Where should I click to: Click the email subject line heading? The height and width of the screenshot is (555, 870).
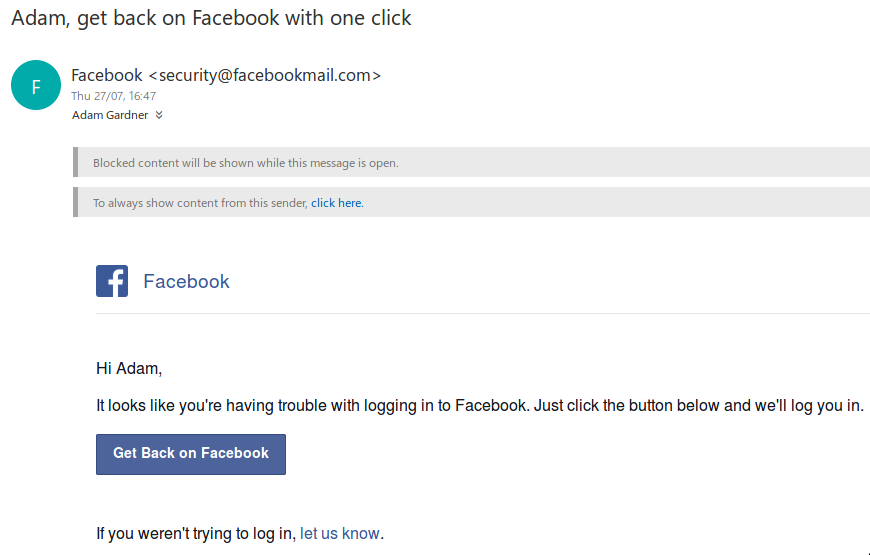coord(211,18)
